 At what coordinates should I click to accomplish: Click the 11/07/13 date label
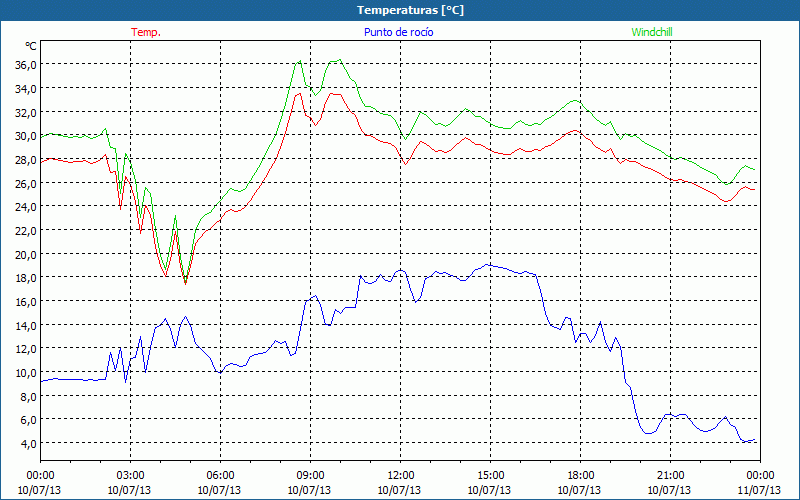click(760, 490)
